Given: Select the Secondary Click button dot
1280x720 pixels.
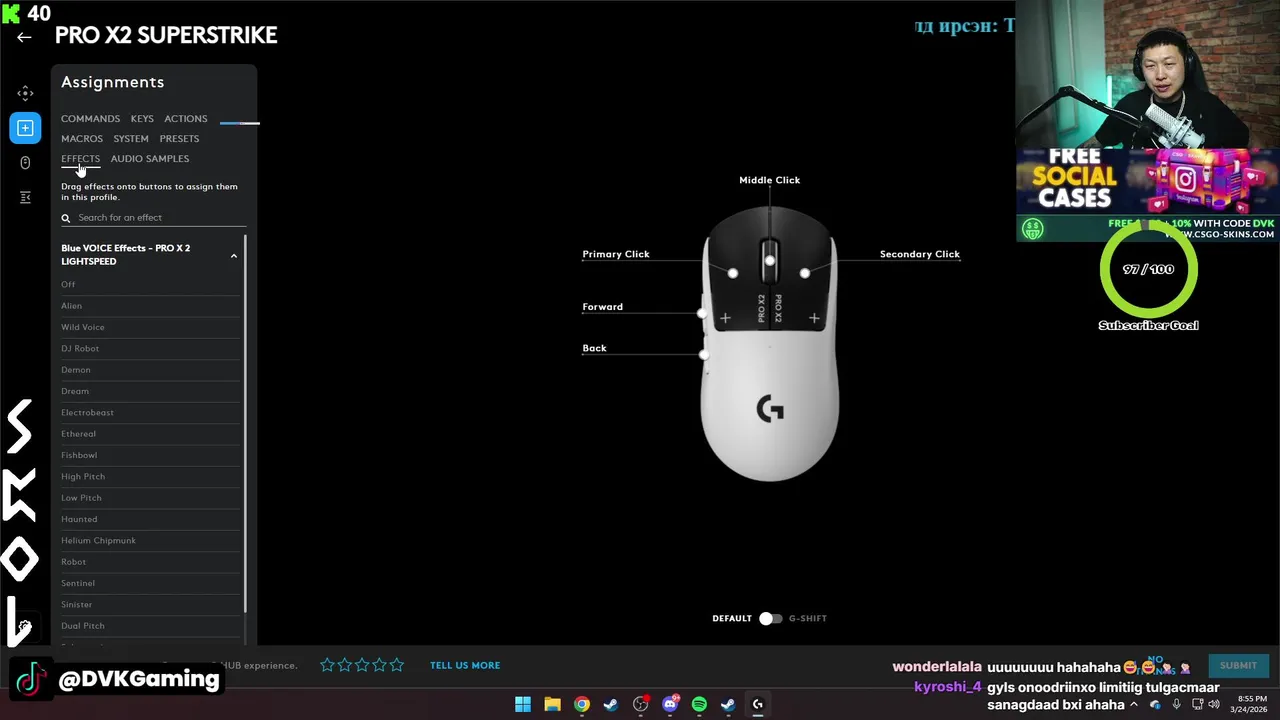Looking at the screenshot, I should tap(805, 273).
